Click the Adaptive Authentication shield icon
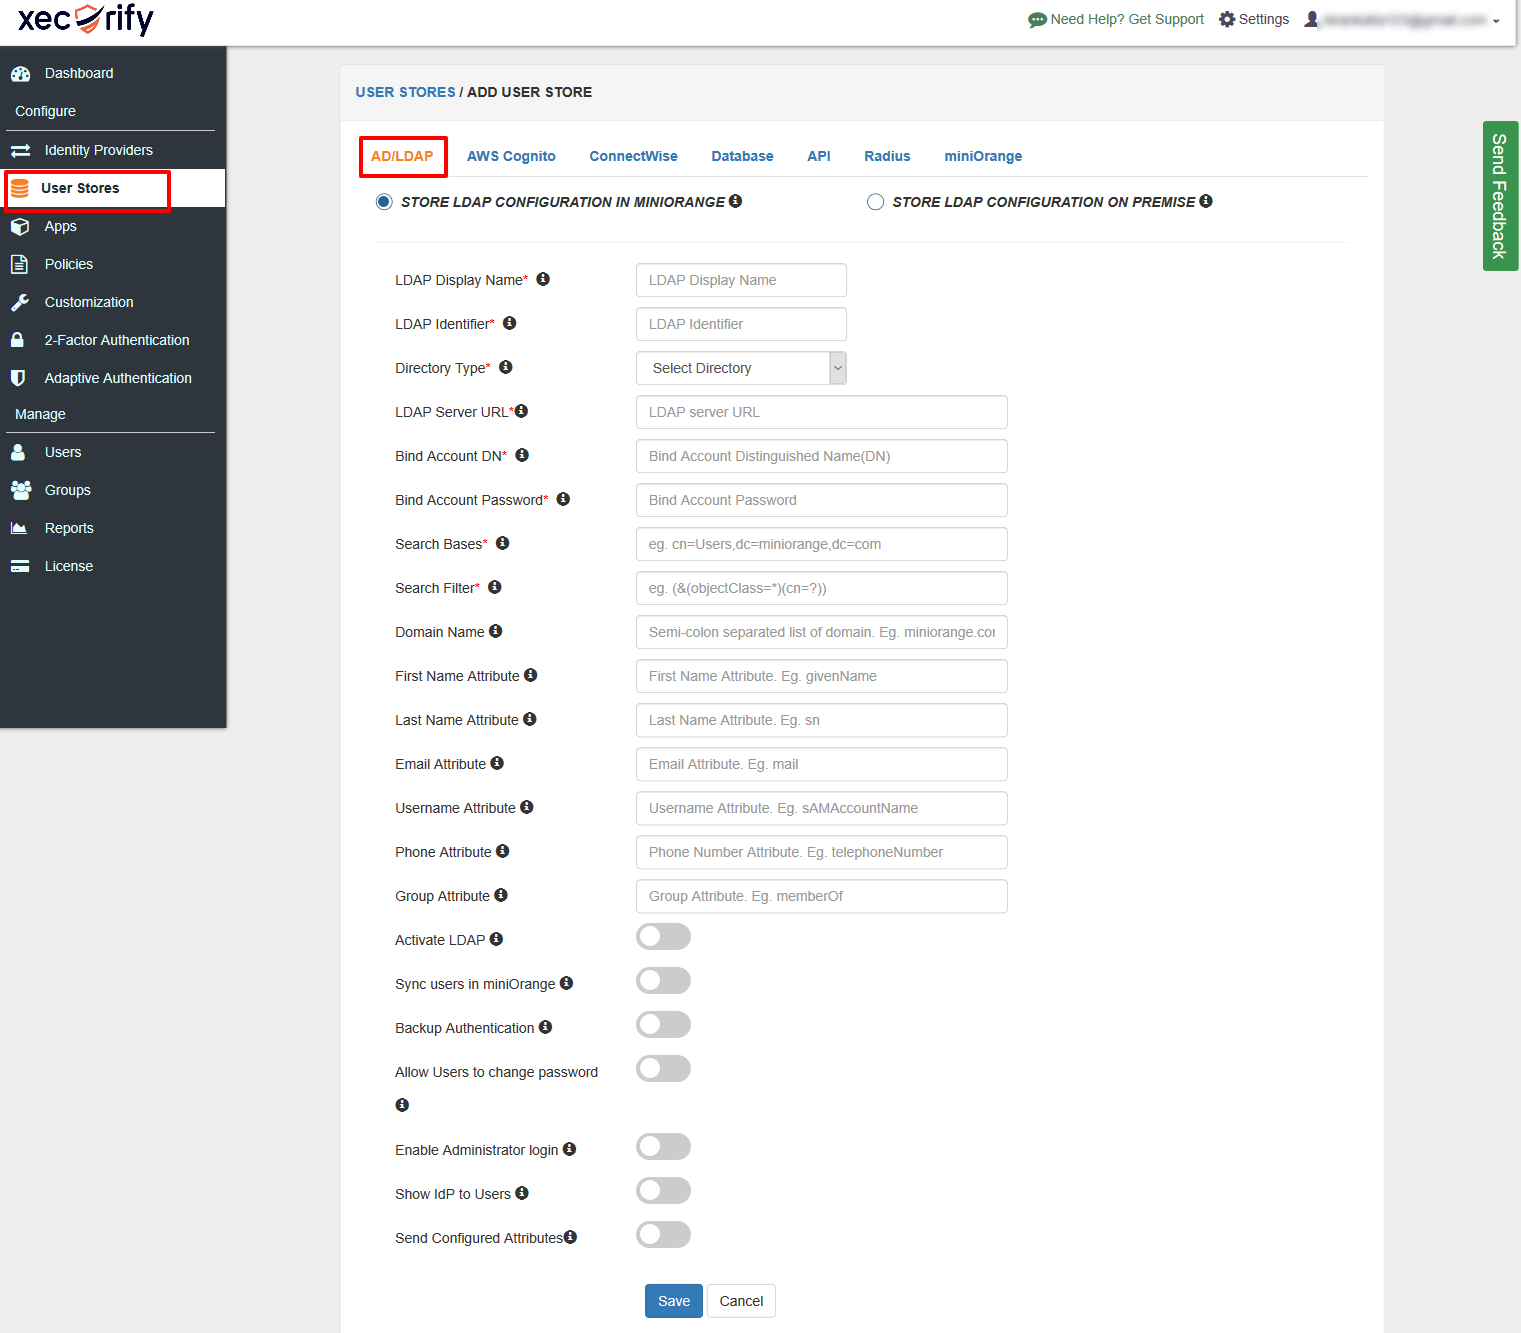 pos(17,378)
